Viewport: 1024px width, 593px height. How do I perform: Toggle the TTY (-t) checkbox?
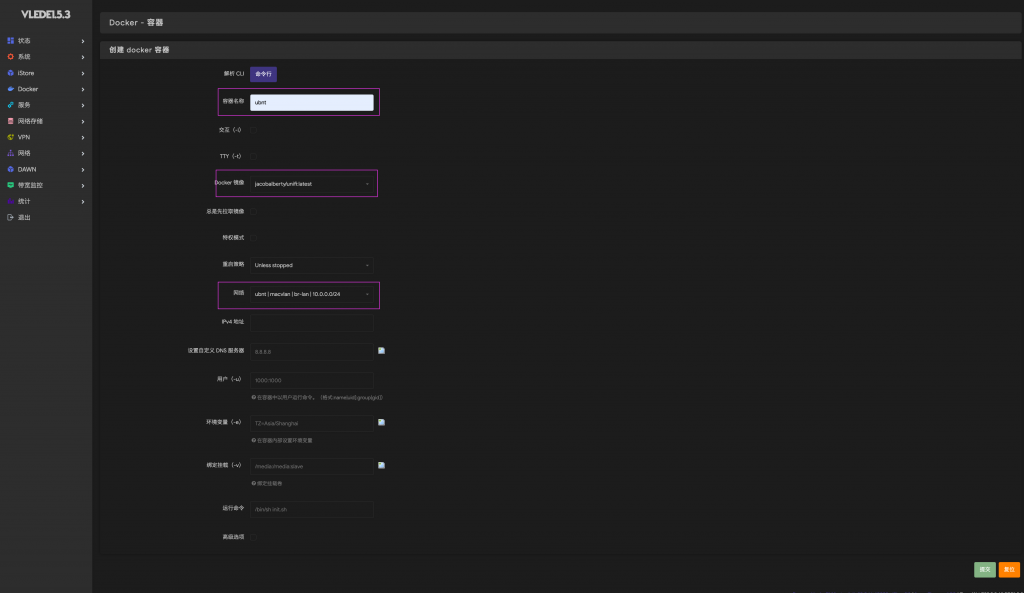[253, 156]
